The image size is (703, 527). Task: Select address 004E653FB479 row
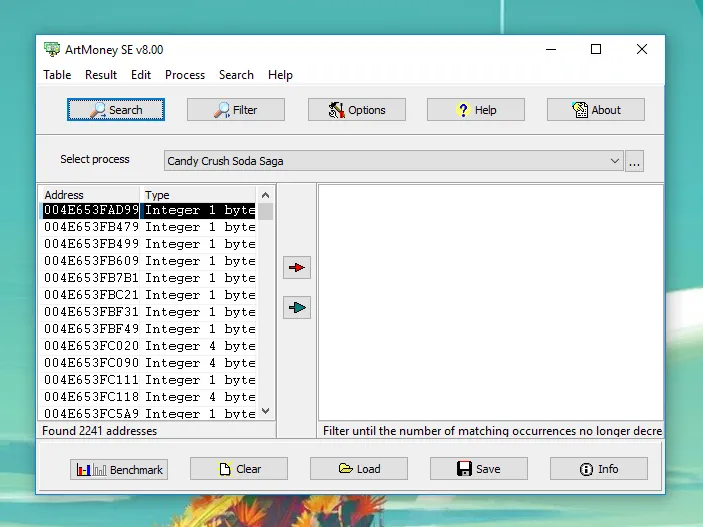pos(149,227)
